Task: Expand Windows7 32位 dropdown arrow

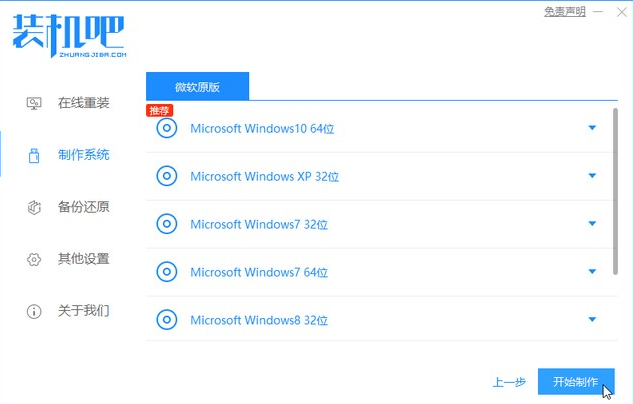Action: (592, 224)
